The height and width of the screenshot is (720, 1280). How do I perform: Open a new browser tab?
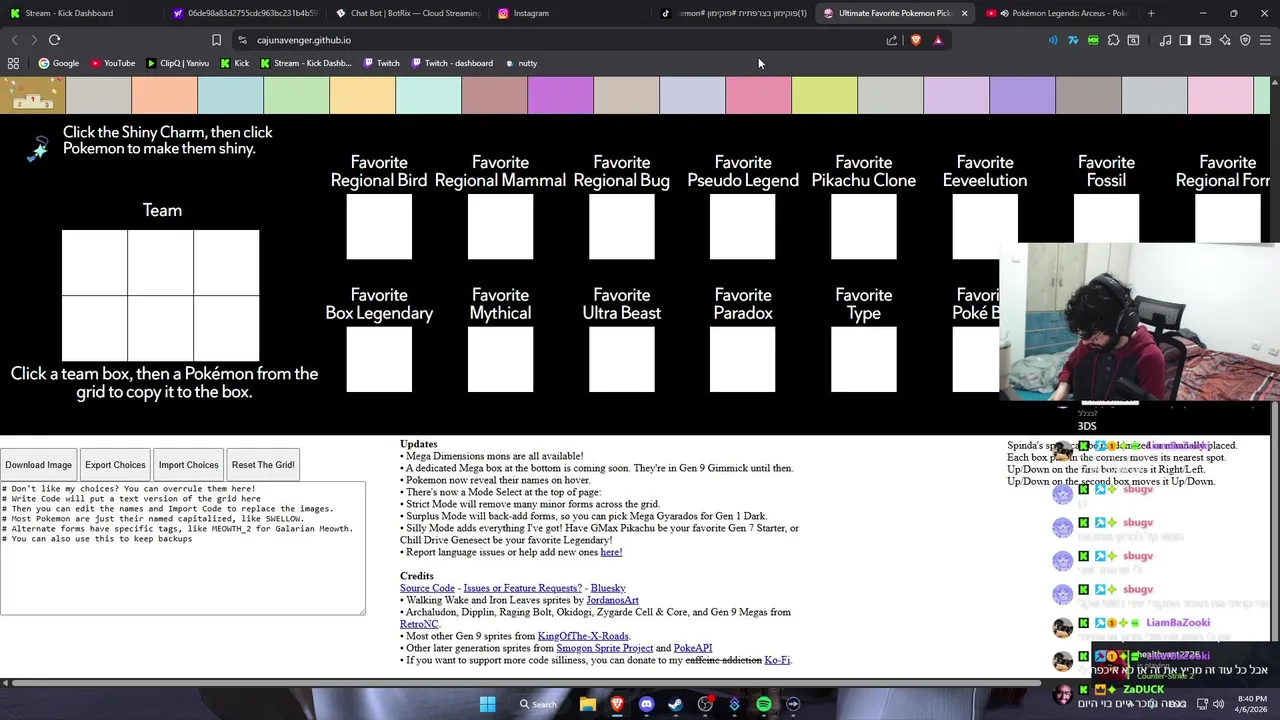pos(1151,13)
